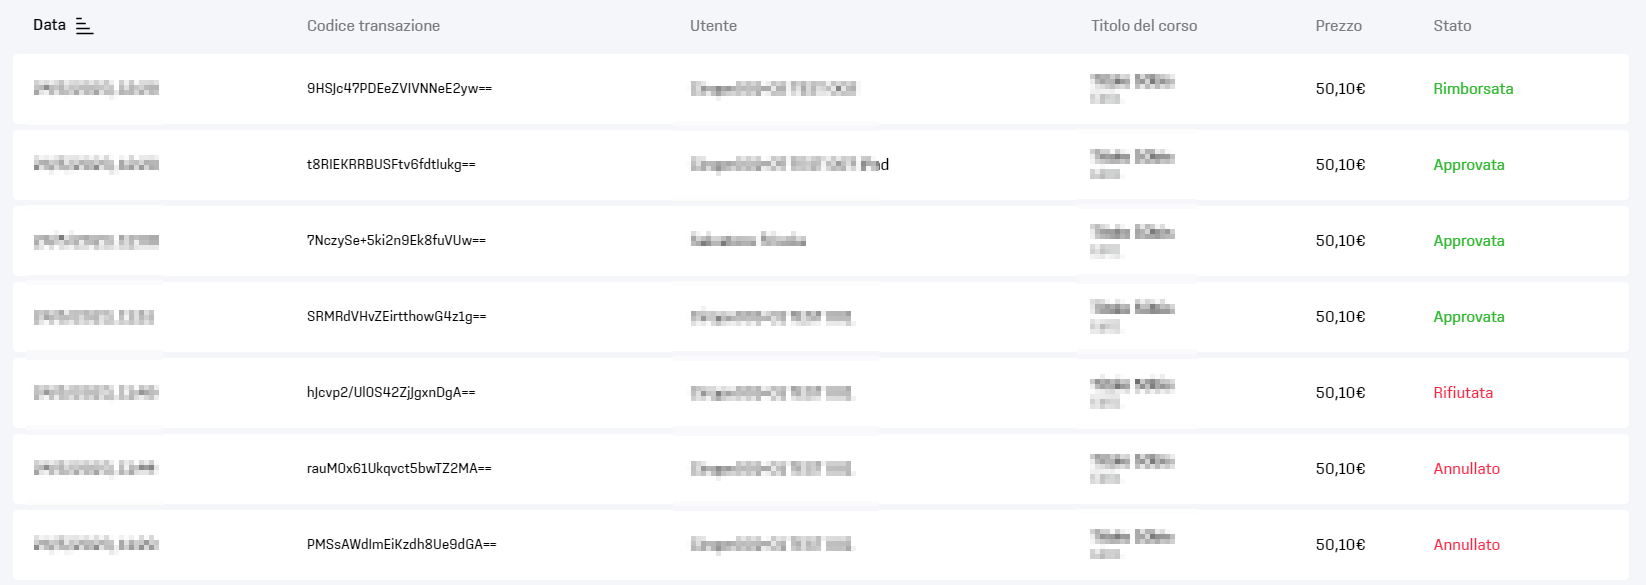Select the Utente column header

click(713, 26)
